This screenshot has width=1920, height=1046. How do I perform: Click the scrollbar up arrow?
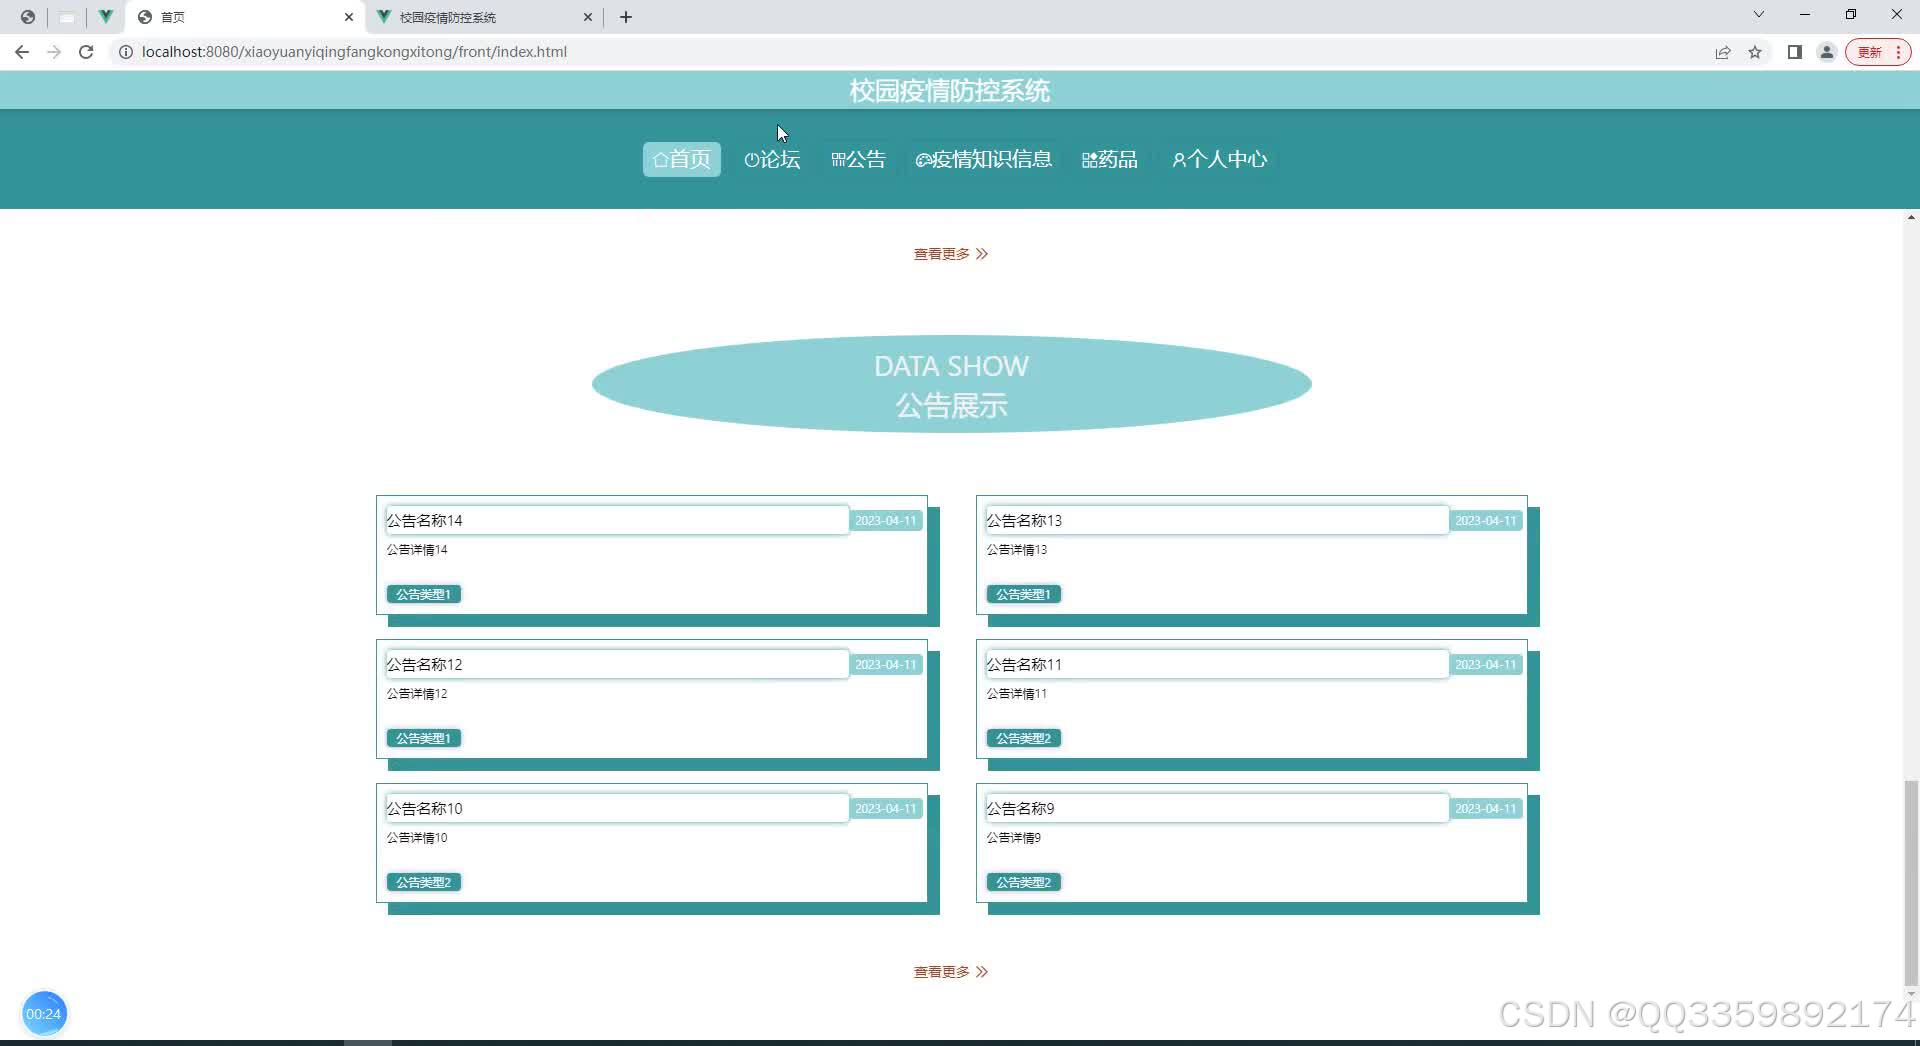(1911, 217)
